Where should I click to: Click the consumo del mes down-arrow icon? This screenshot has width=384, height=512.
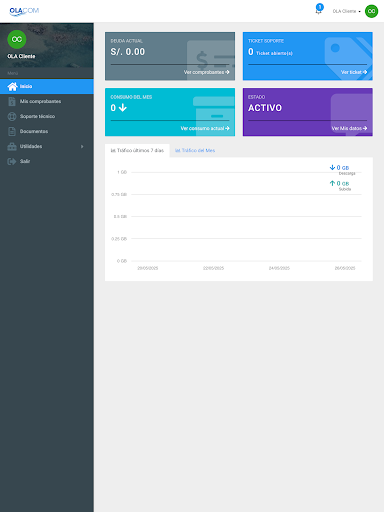[123, 108]
